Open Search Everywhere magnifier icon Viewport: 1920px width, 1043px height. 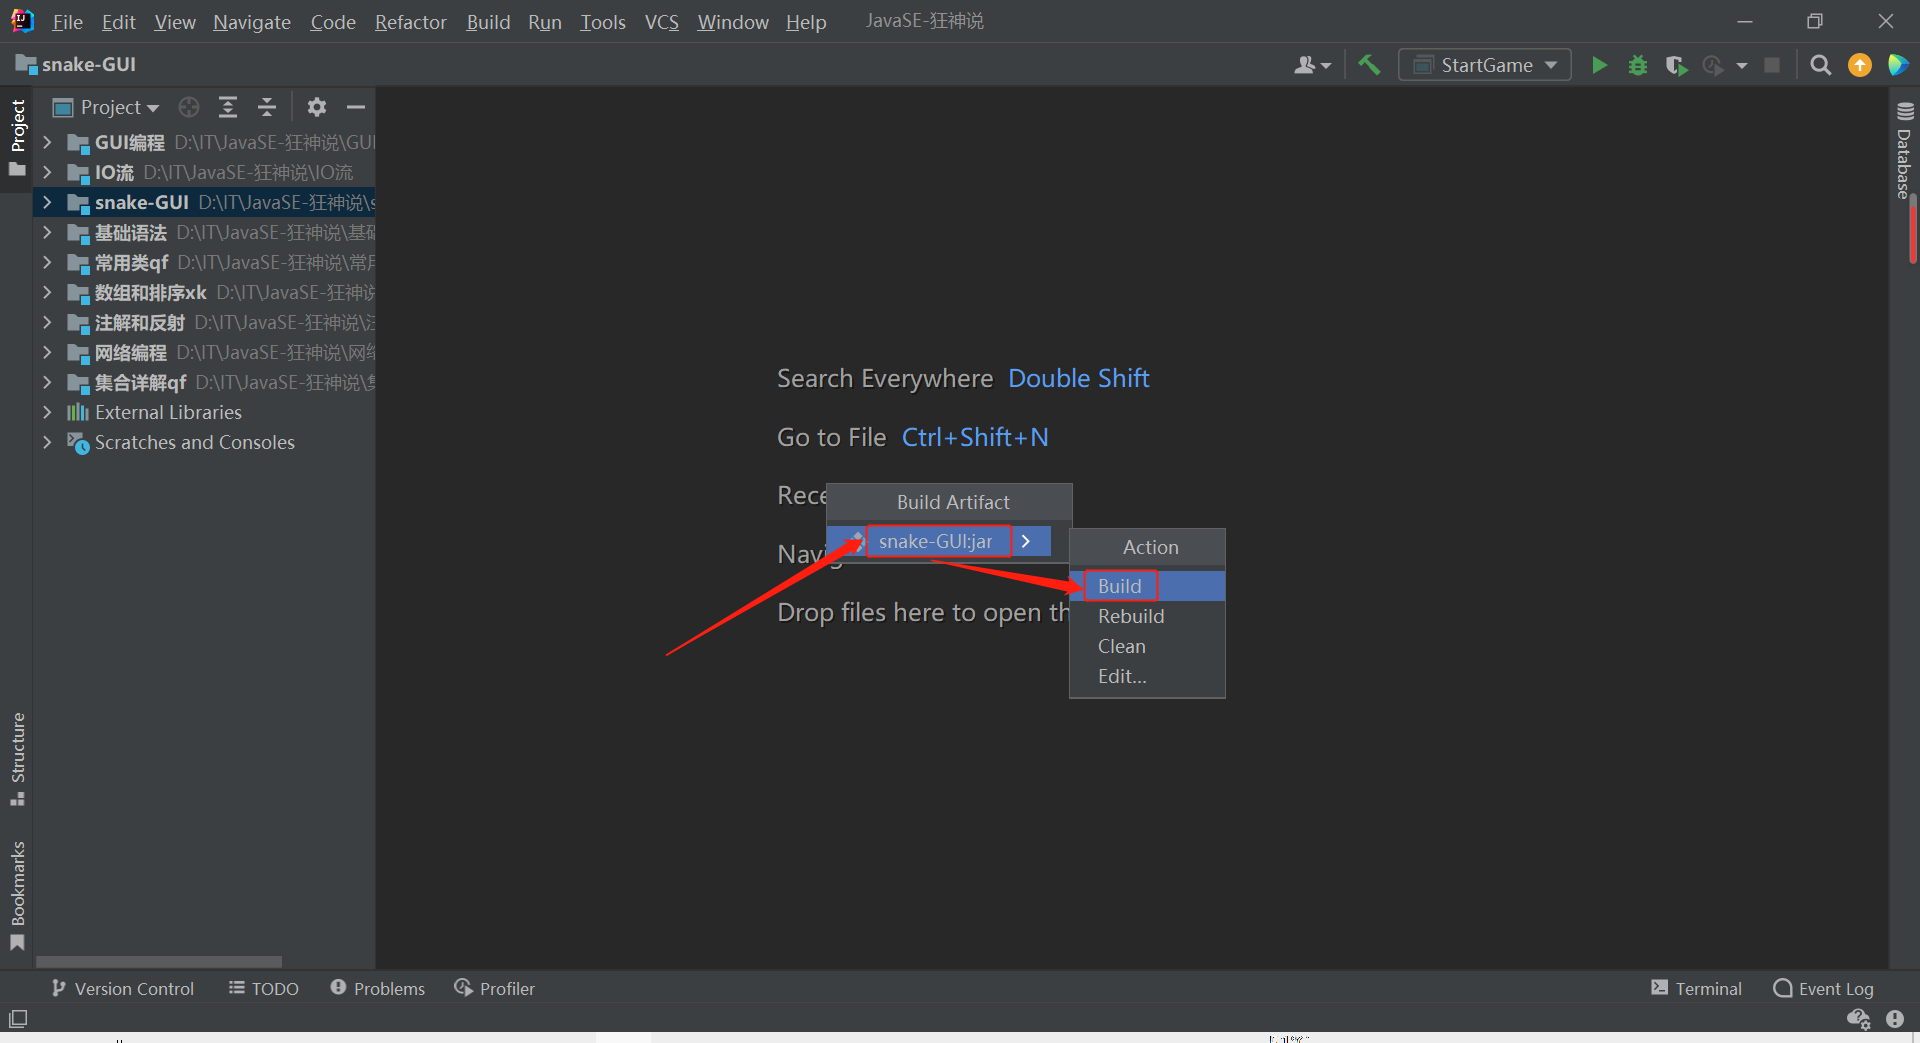point(1821,65)
